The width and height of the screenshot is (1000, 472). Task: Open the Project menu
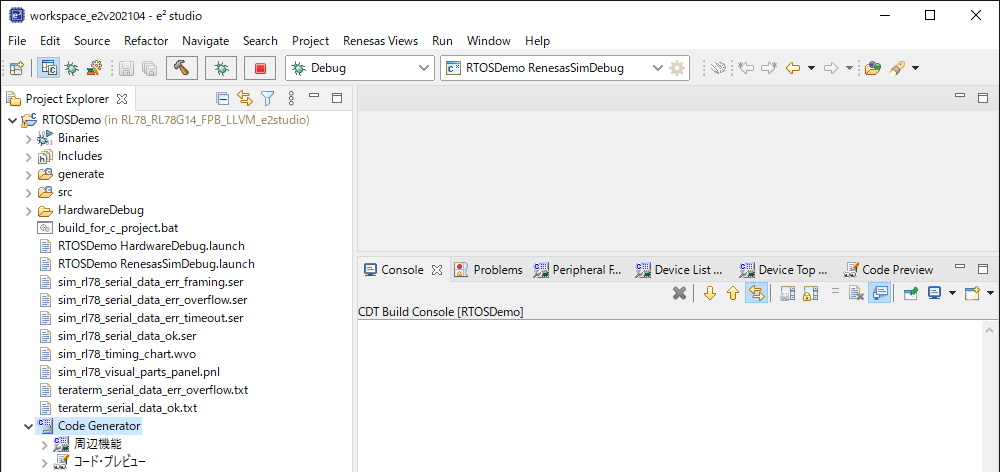point(311,41)
